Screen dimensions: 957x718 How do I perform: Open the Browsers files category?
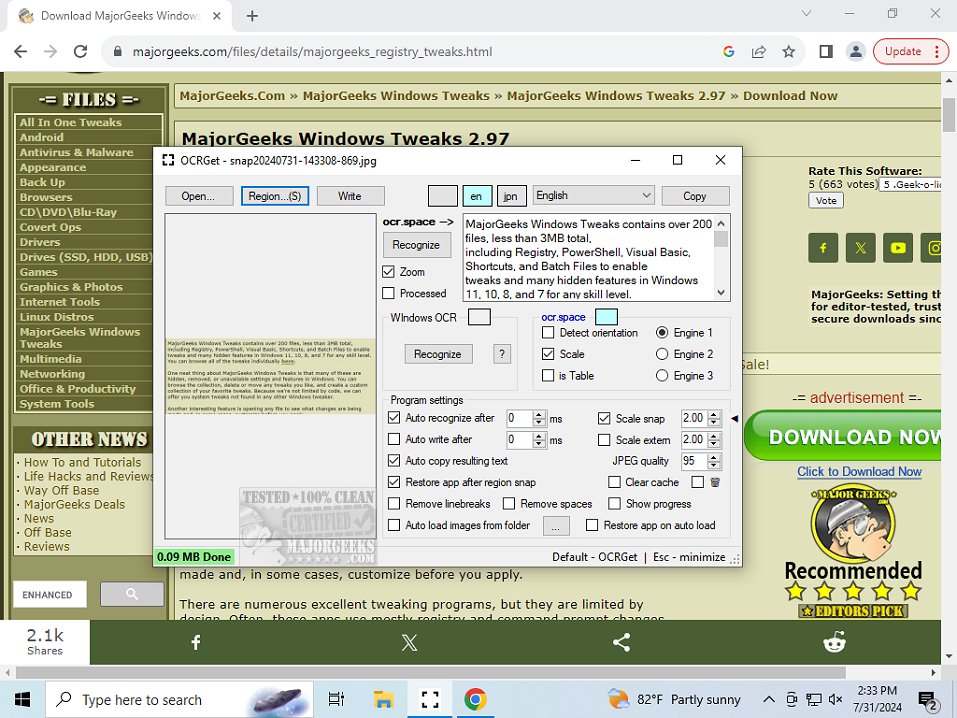46,197
